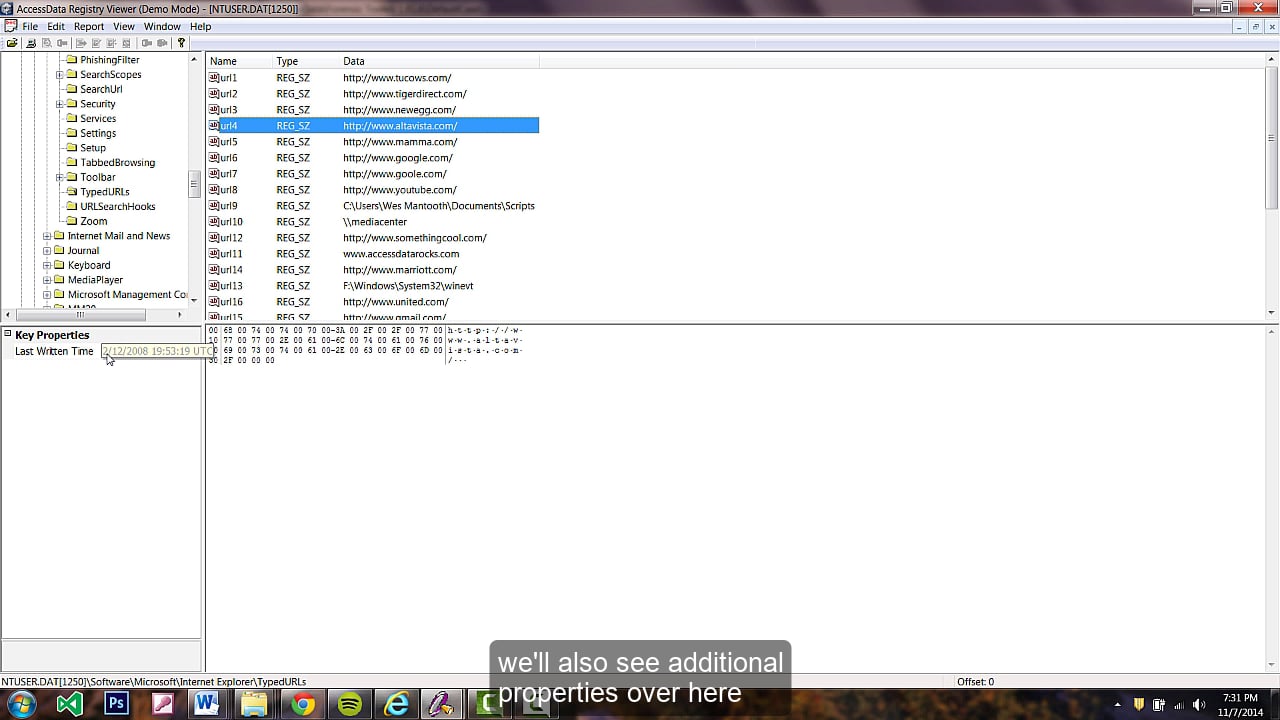Open the Edit menu
This screenshot has width=1280, height=720.
coord(56,27)
